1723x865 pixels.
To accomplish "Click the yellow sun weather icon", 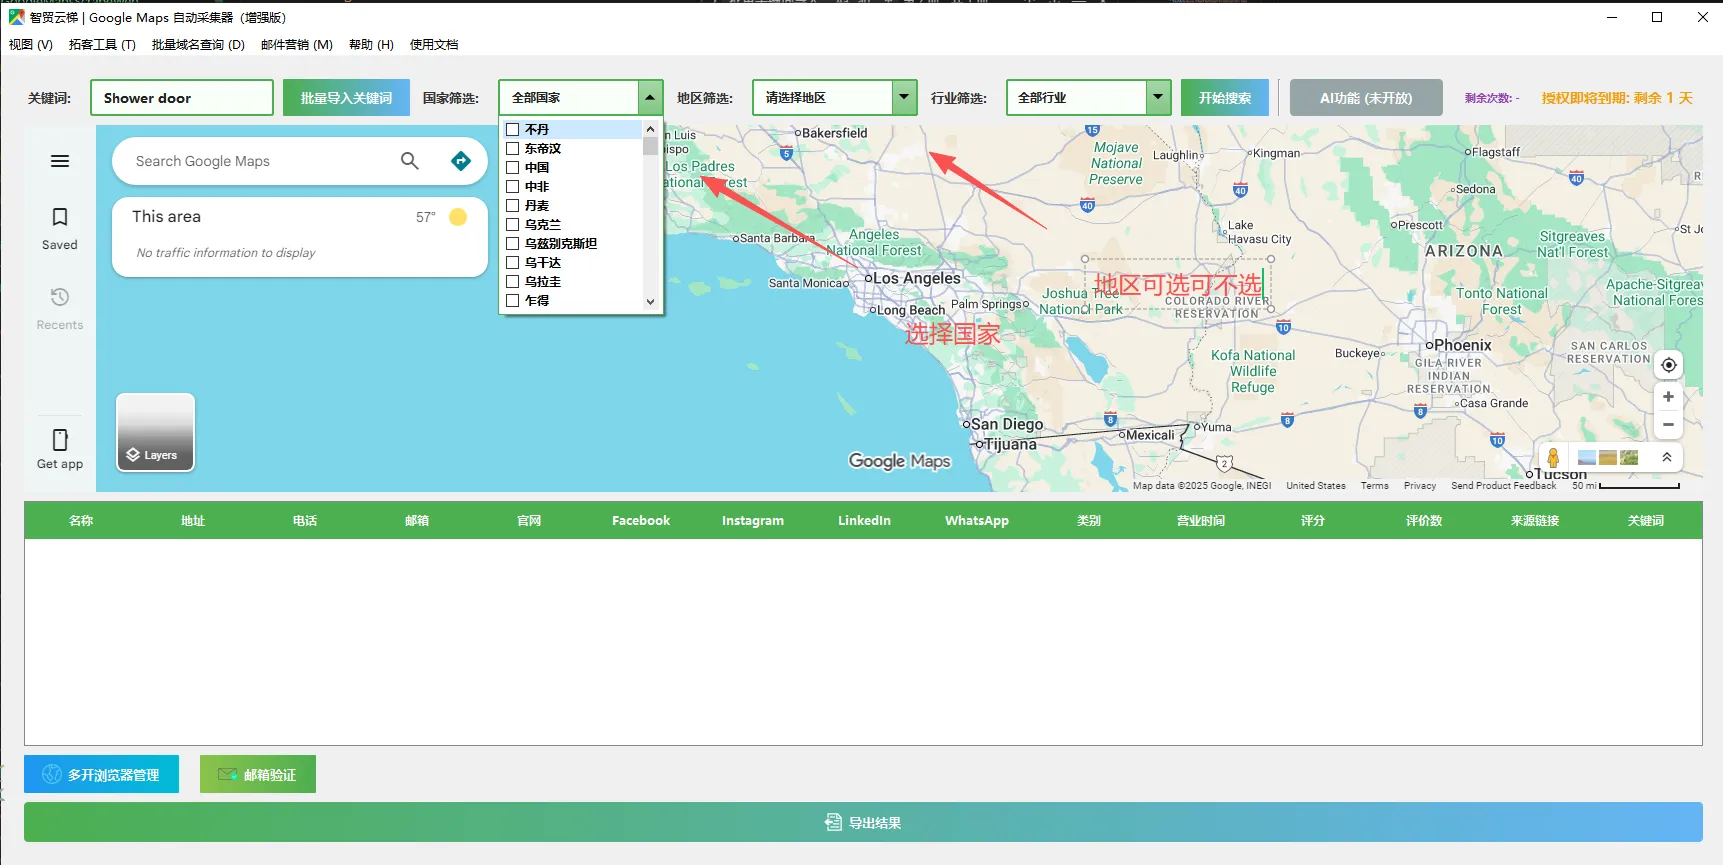I will 458,217.
